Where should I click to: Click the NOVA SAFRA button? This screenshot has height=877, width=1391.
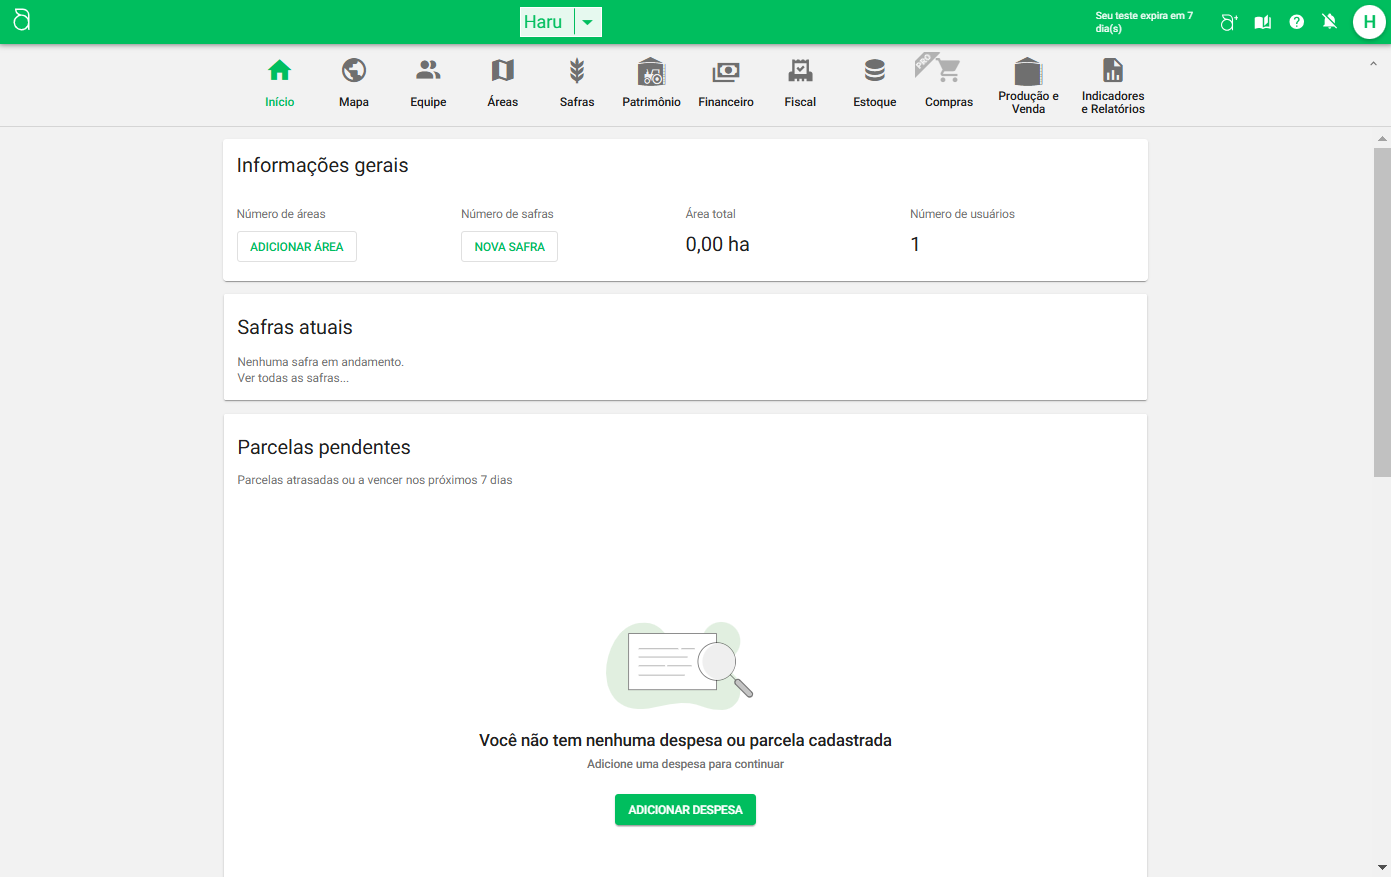click(x=509, y=247)
